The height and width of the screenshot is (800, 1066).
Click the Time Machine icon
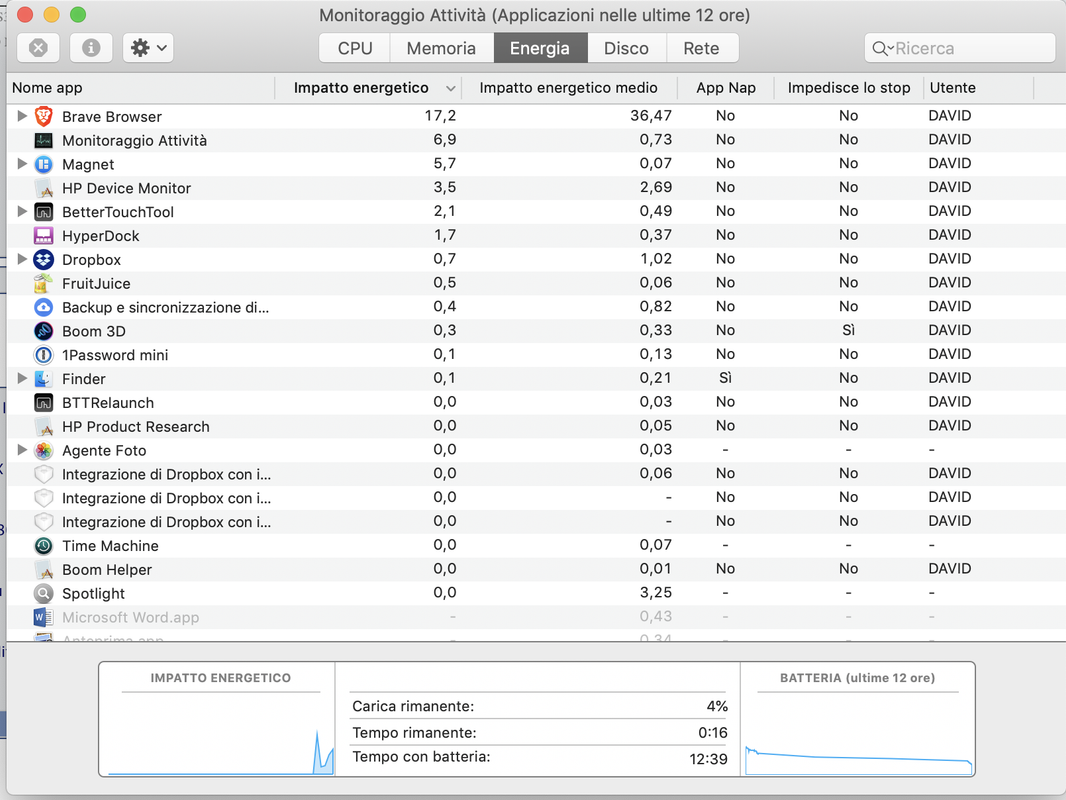point(44,546)
